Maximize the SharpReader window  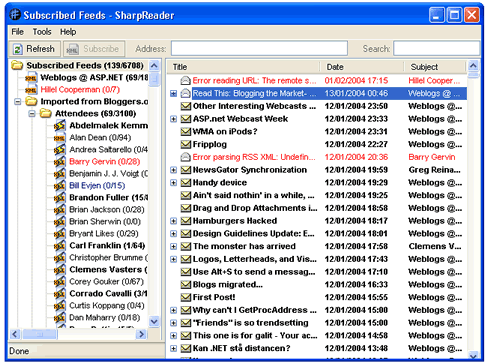[454, 15]
